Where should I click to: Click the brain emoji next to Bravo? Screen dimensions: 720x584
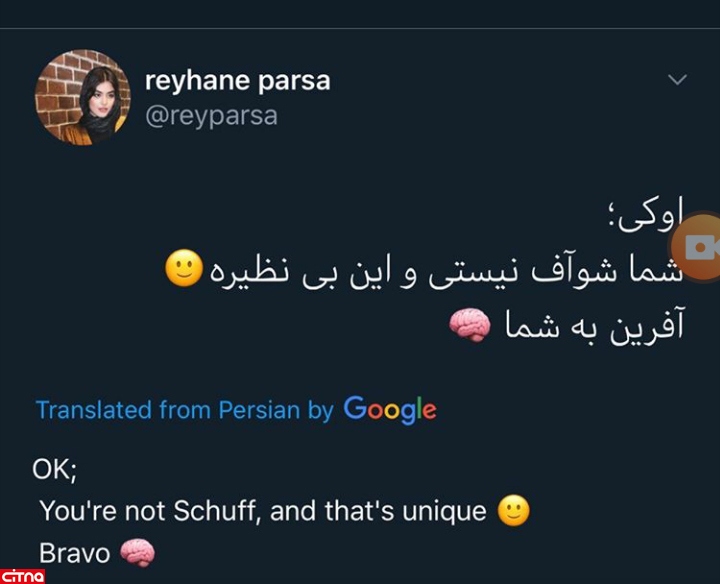(x=137, y=552)
